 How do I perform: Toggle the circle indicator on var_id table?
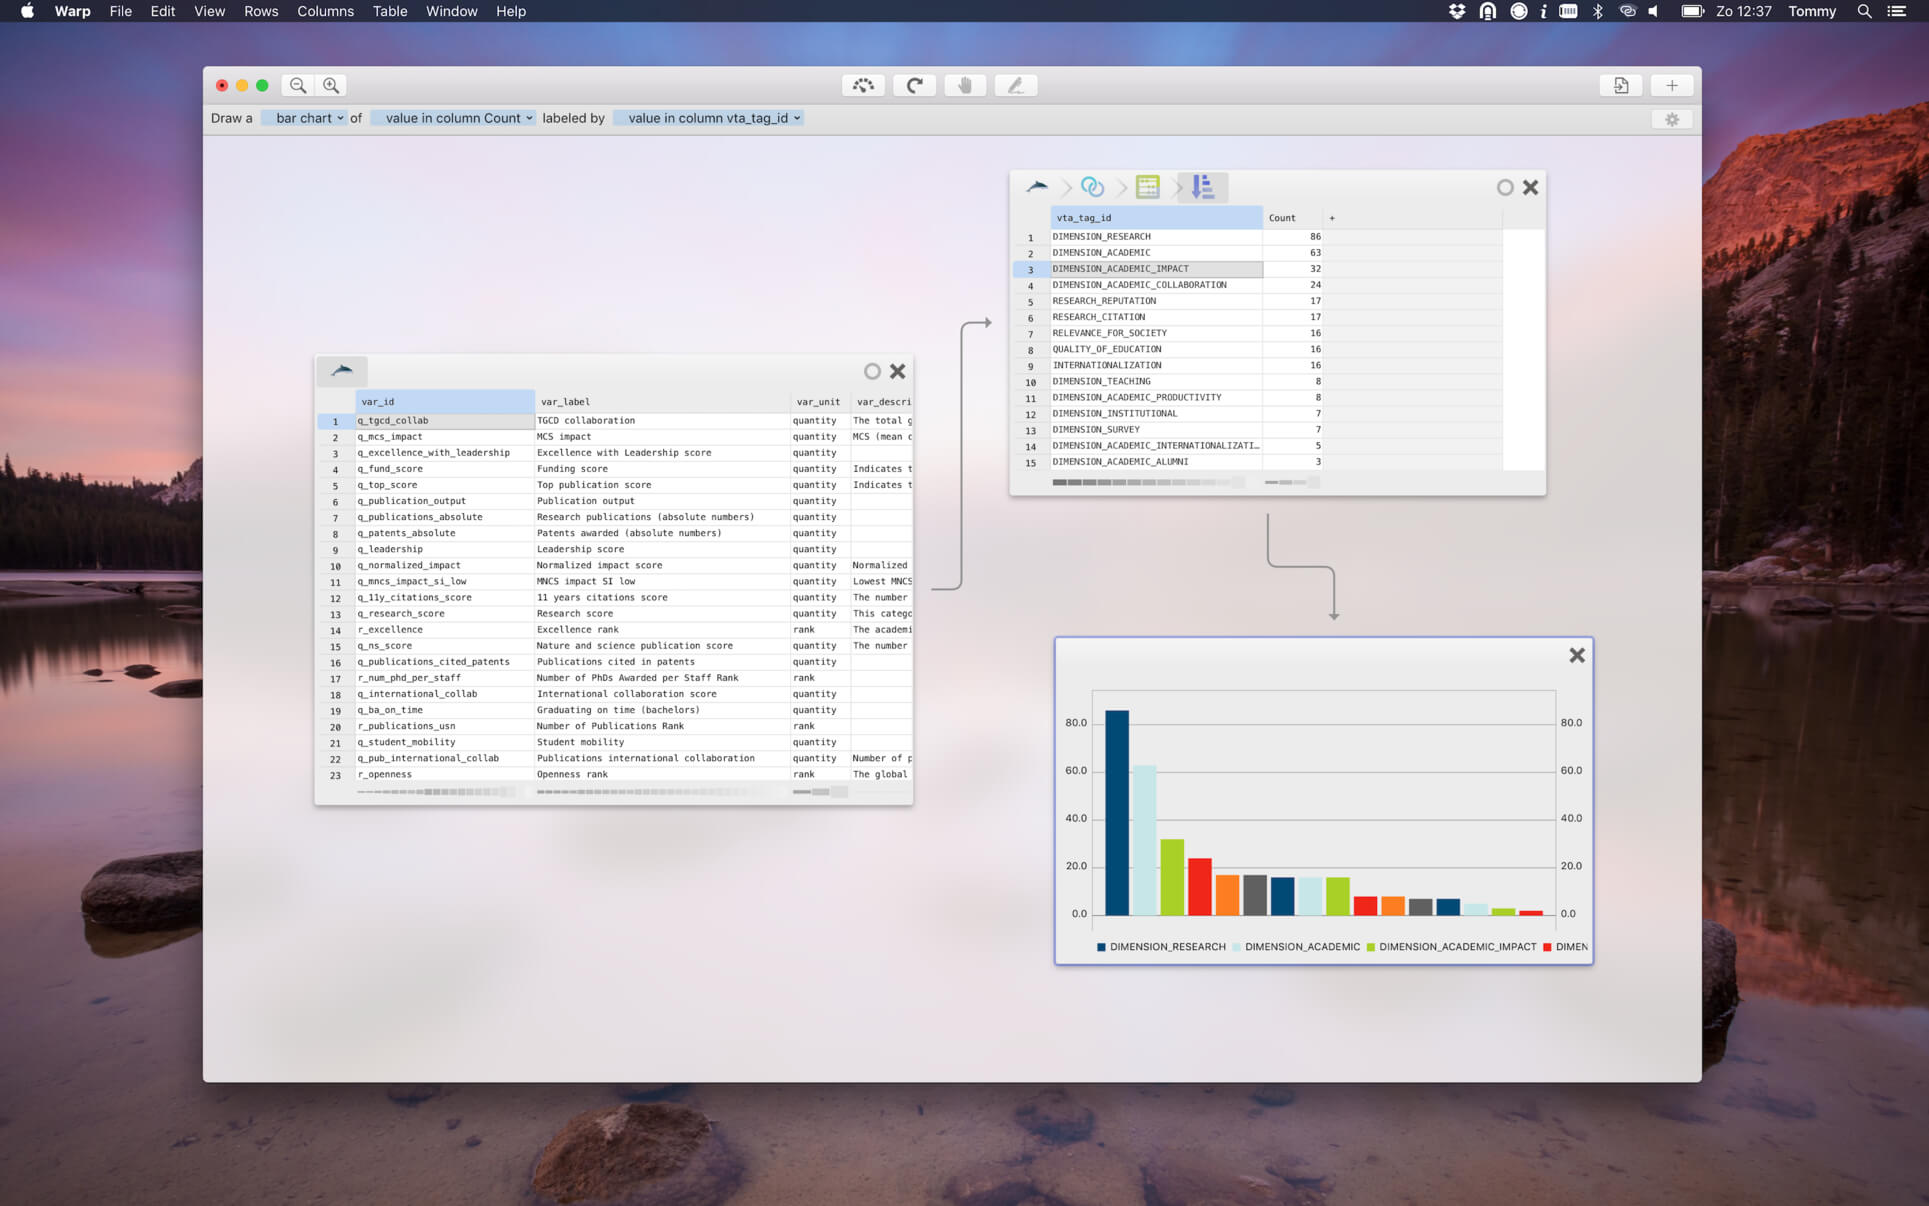872,372
